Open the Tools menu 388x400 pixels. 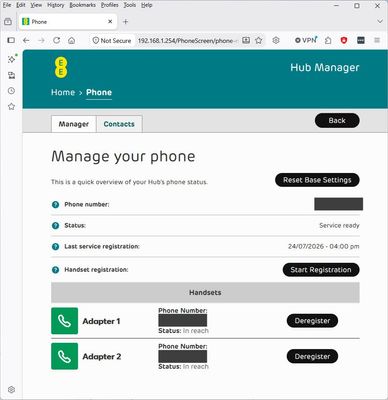coord(129,5)
